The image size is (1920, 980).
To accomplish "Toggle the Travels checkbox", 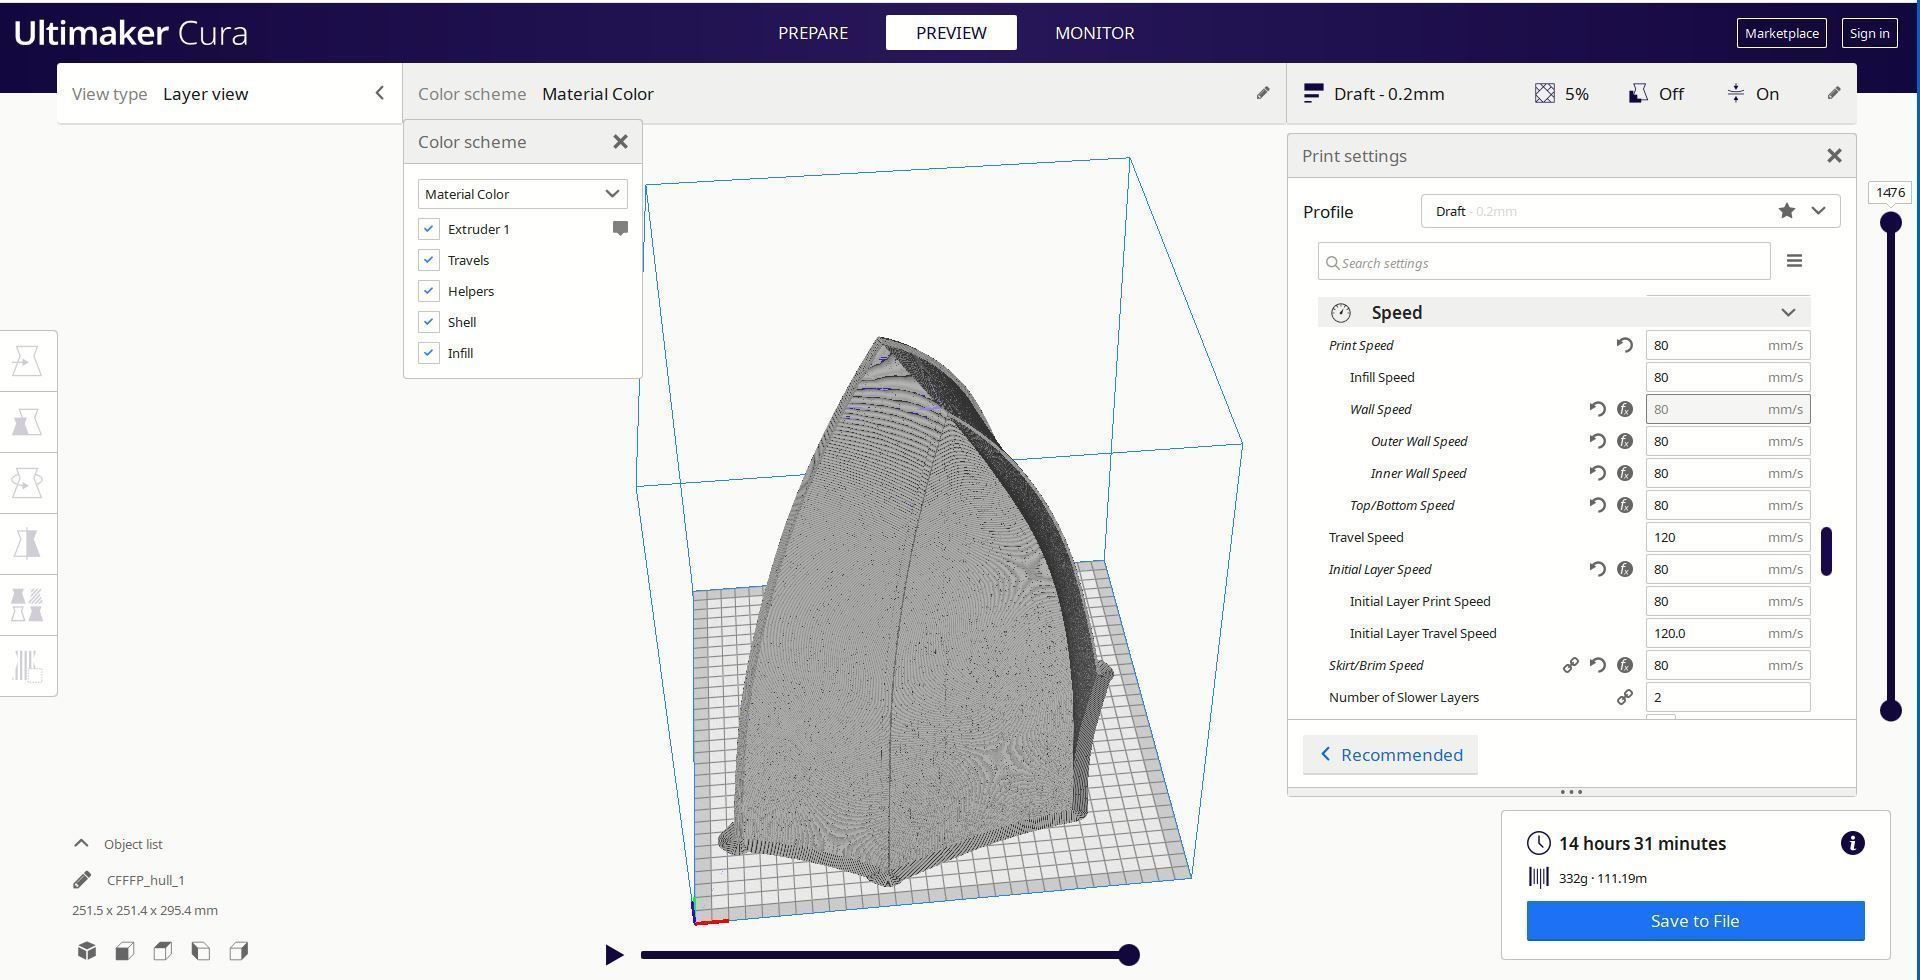I will click(429, 260).
